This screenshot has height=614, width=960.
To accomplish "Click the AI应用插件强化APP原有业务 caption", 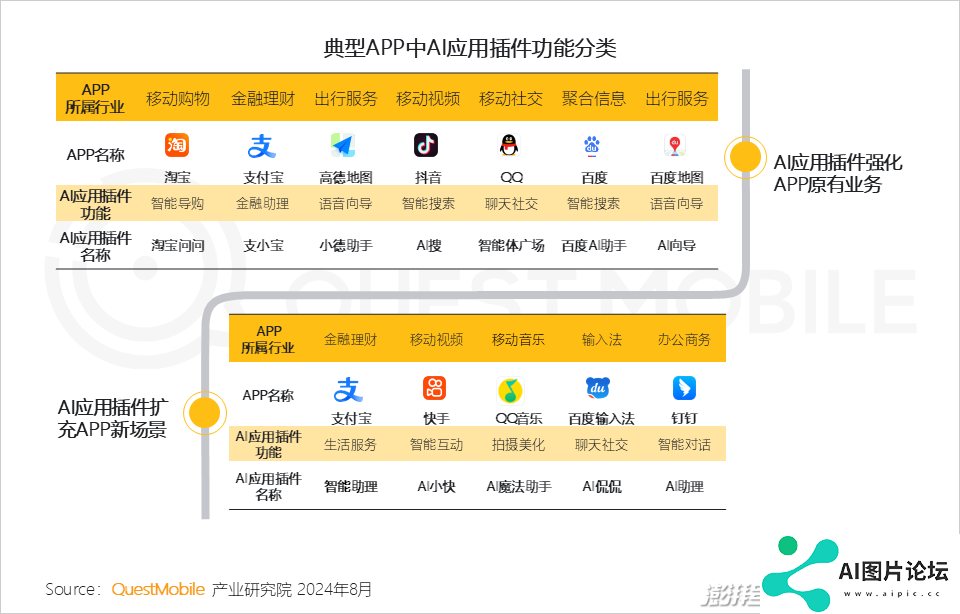I will [x=838, y=173].
